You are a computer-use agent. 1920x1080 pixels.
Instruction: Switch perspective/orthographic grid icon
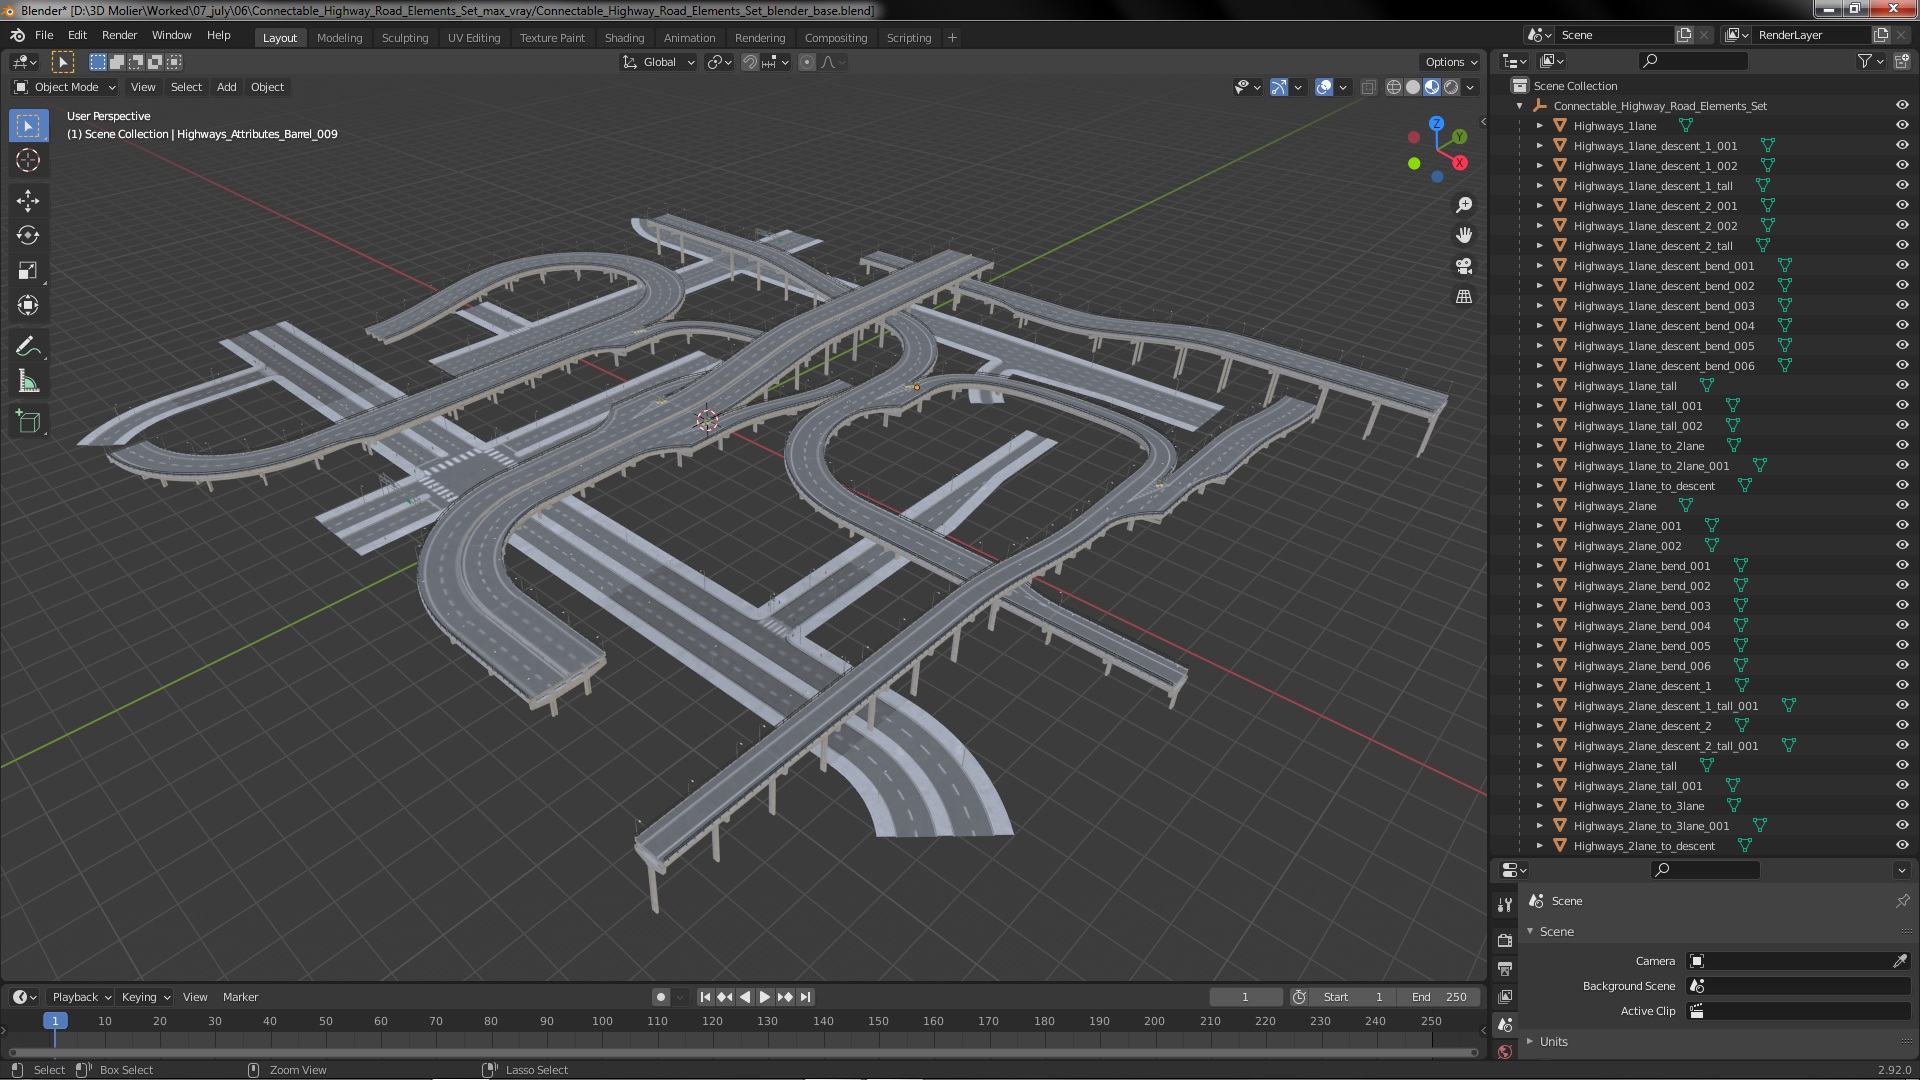(1464, 297)
